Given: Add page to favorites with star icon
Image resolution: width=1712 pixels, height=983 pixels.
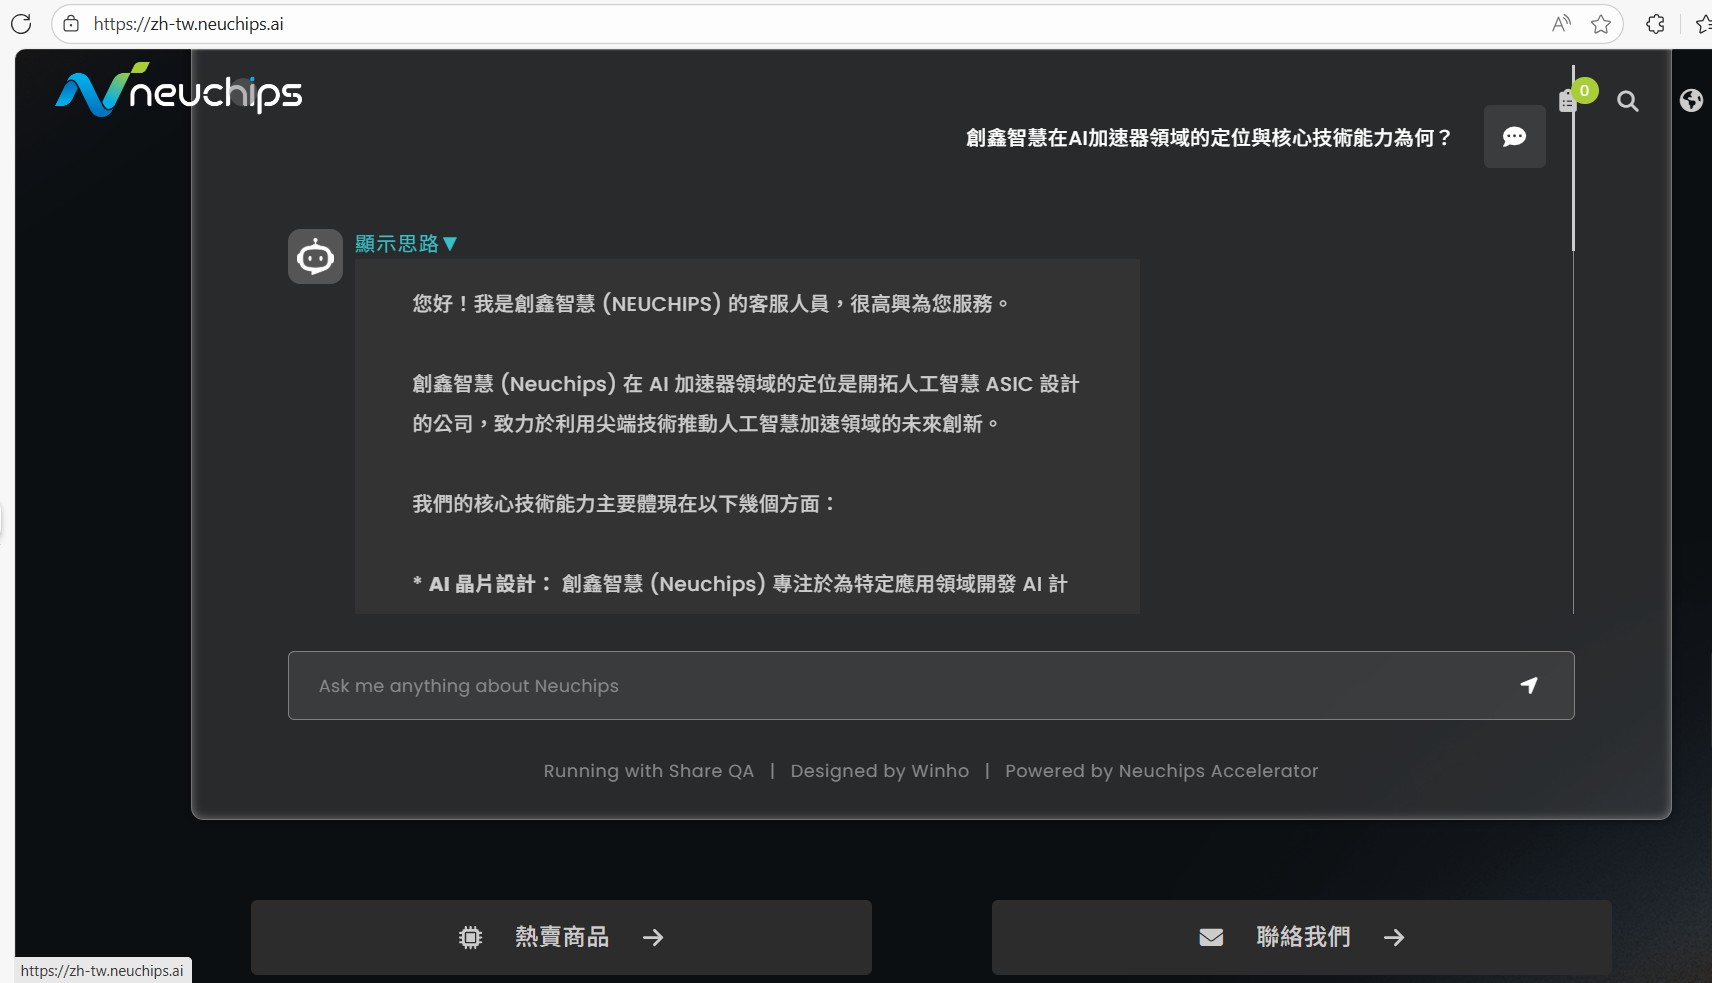Looking at the screenshot, I should point(1601,24).
